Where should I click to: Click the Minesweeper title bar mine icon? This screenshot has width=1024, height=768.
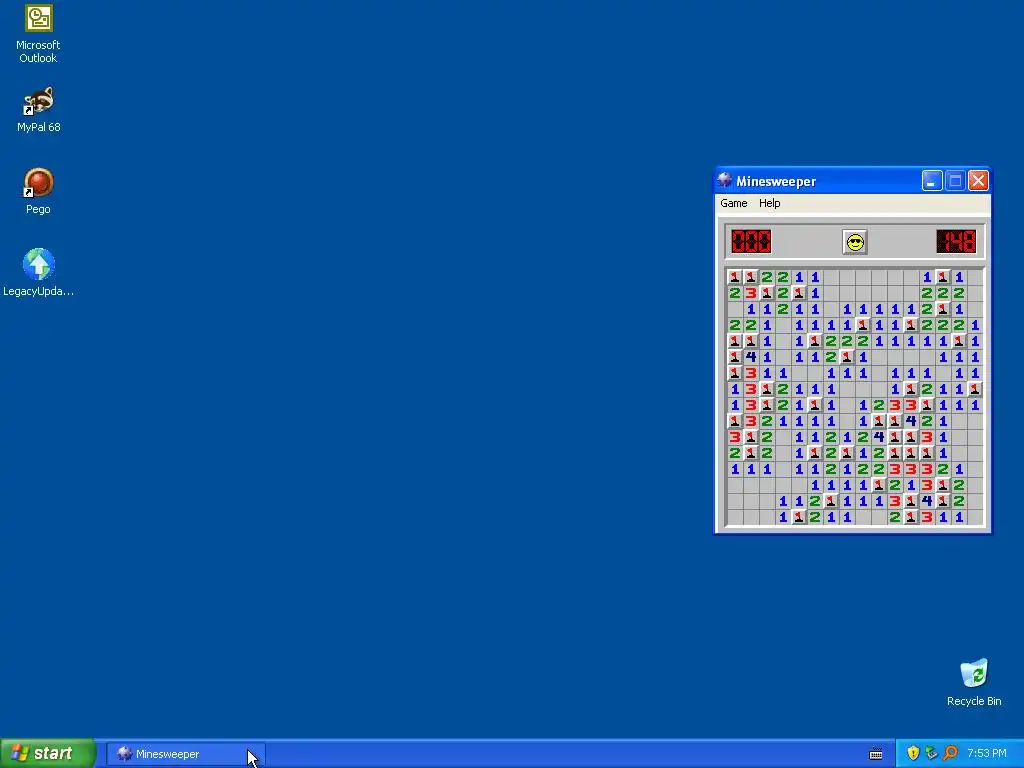click(x=725, y=180)
